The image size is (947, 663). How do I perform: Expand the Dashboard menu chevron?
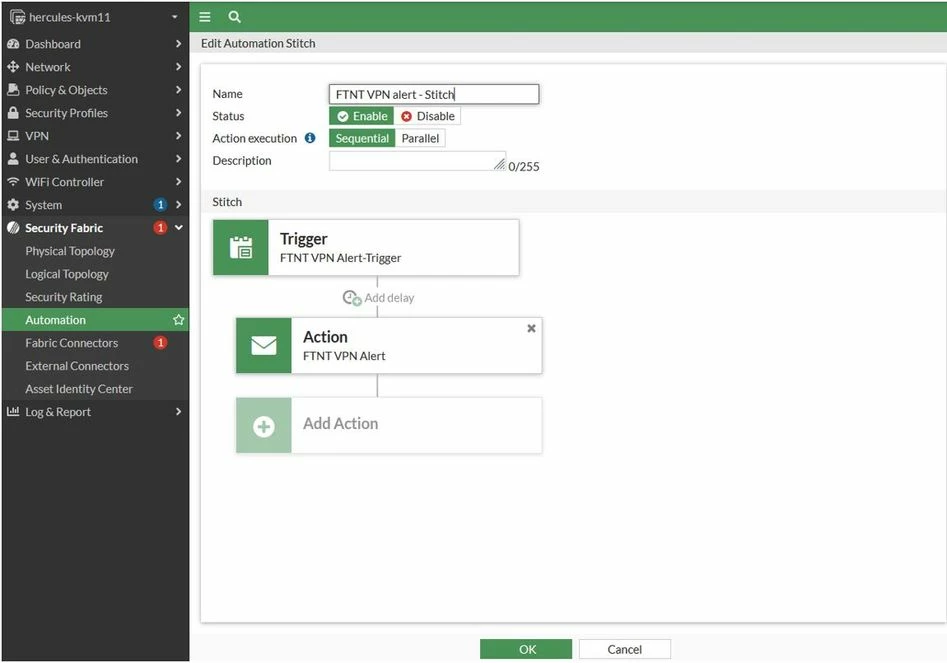point(178,43)
